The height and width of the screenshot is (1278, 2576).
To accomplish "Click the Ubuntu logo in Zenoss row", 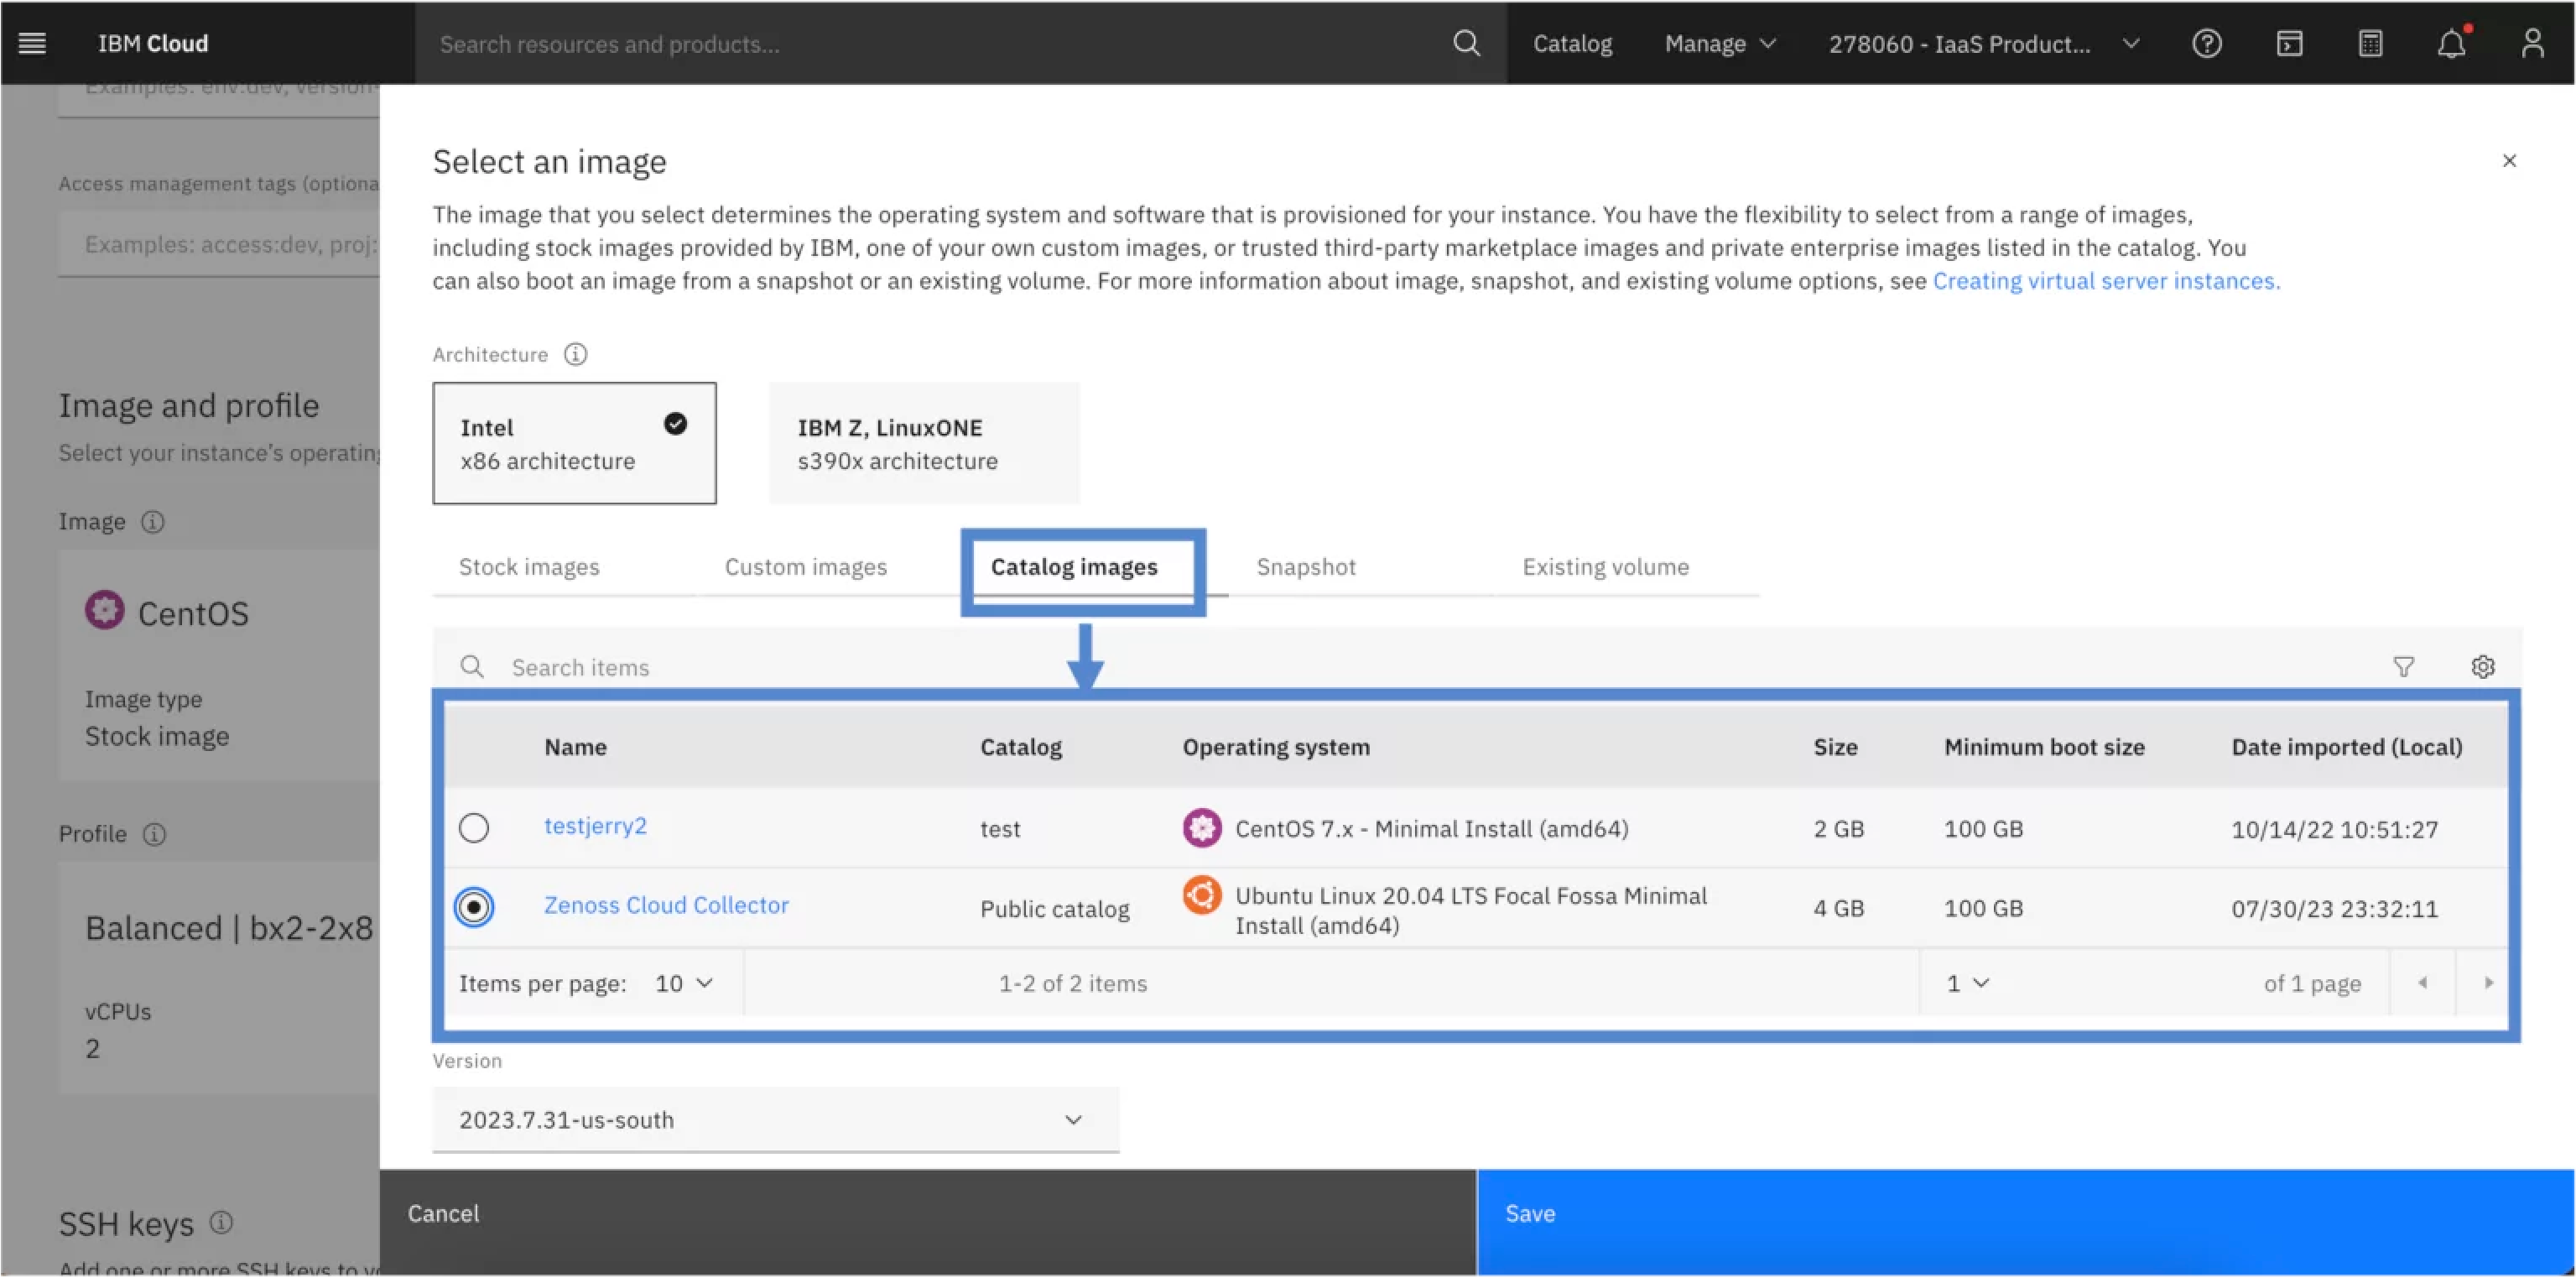I will (x=1202, y=894).
